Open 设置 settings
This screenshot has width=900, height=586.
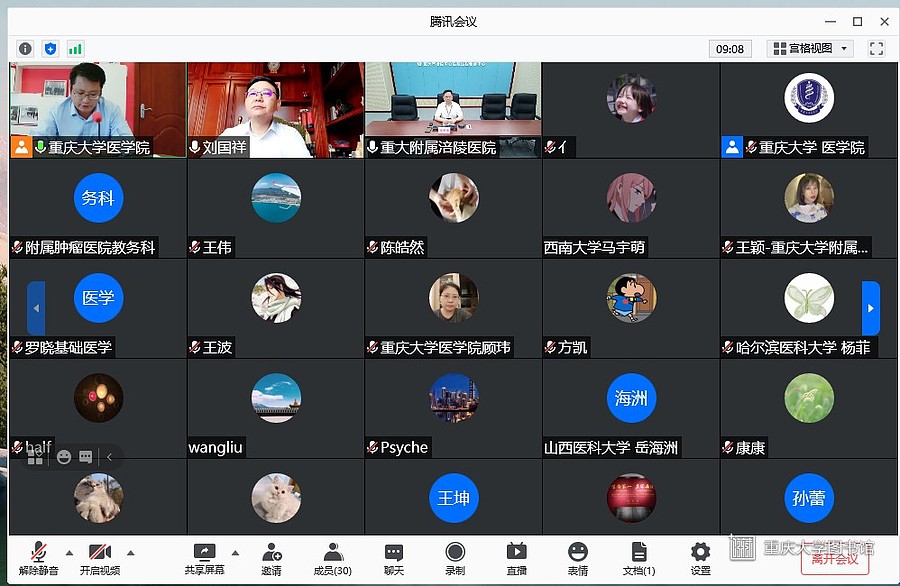click(x=700, y=558)
